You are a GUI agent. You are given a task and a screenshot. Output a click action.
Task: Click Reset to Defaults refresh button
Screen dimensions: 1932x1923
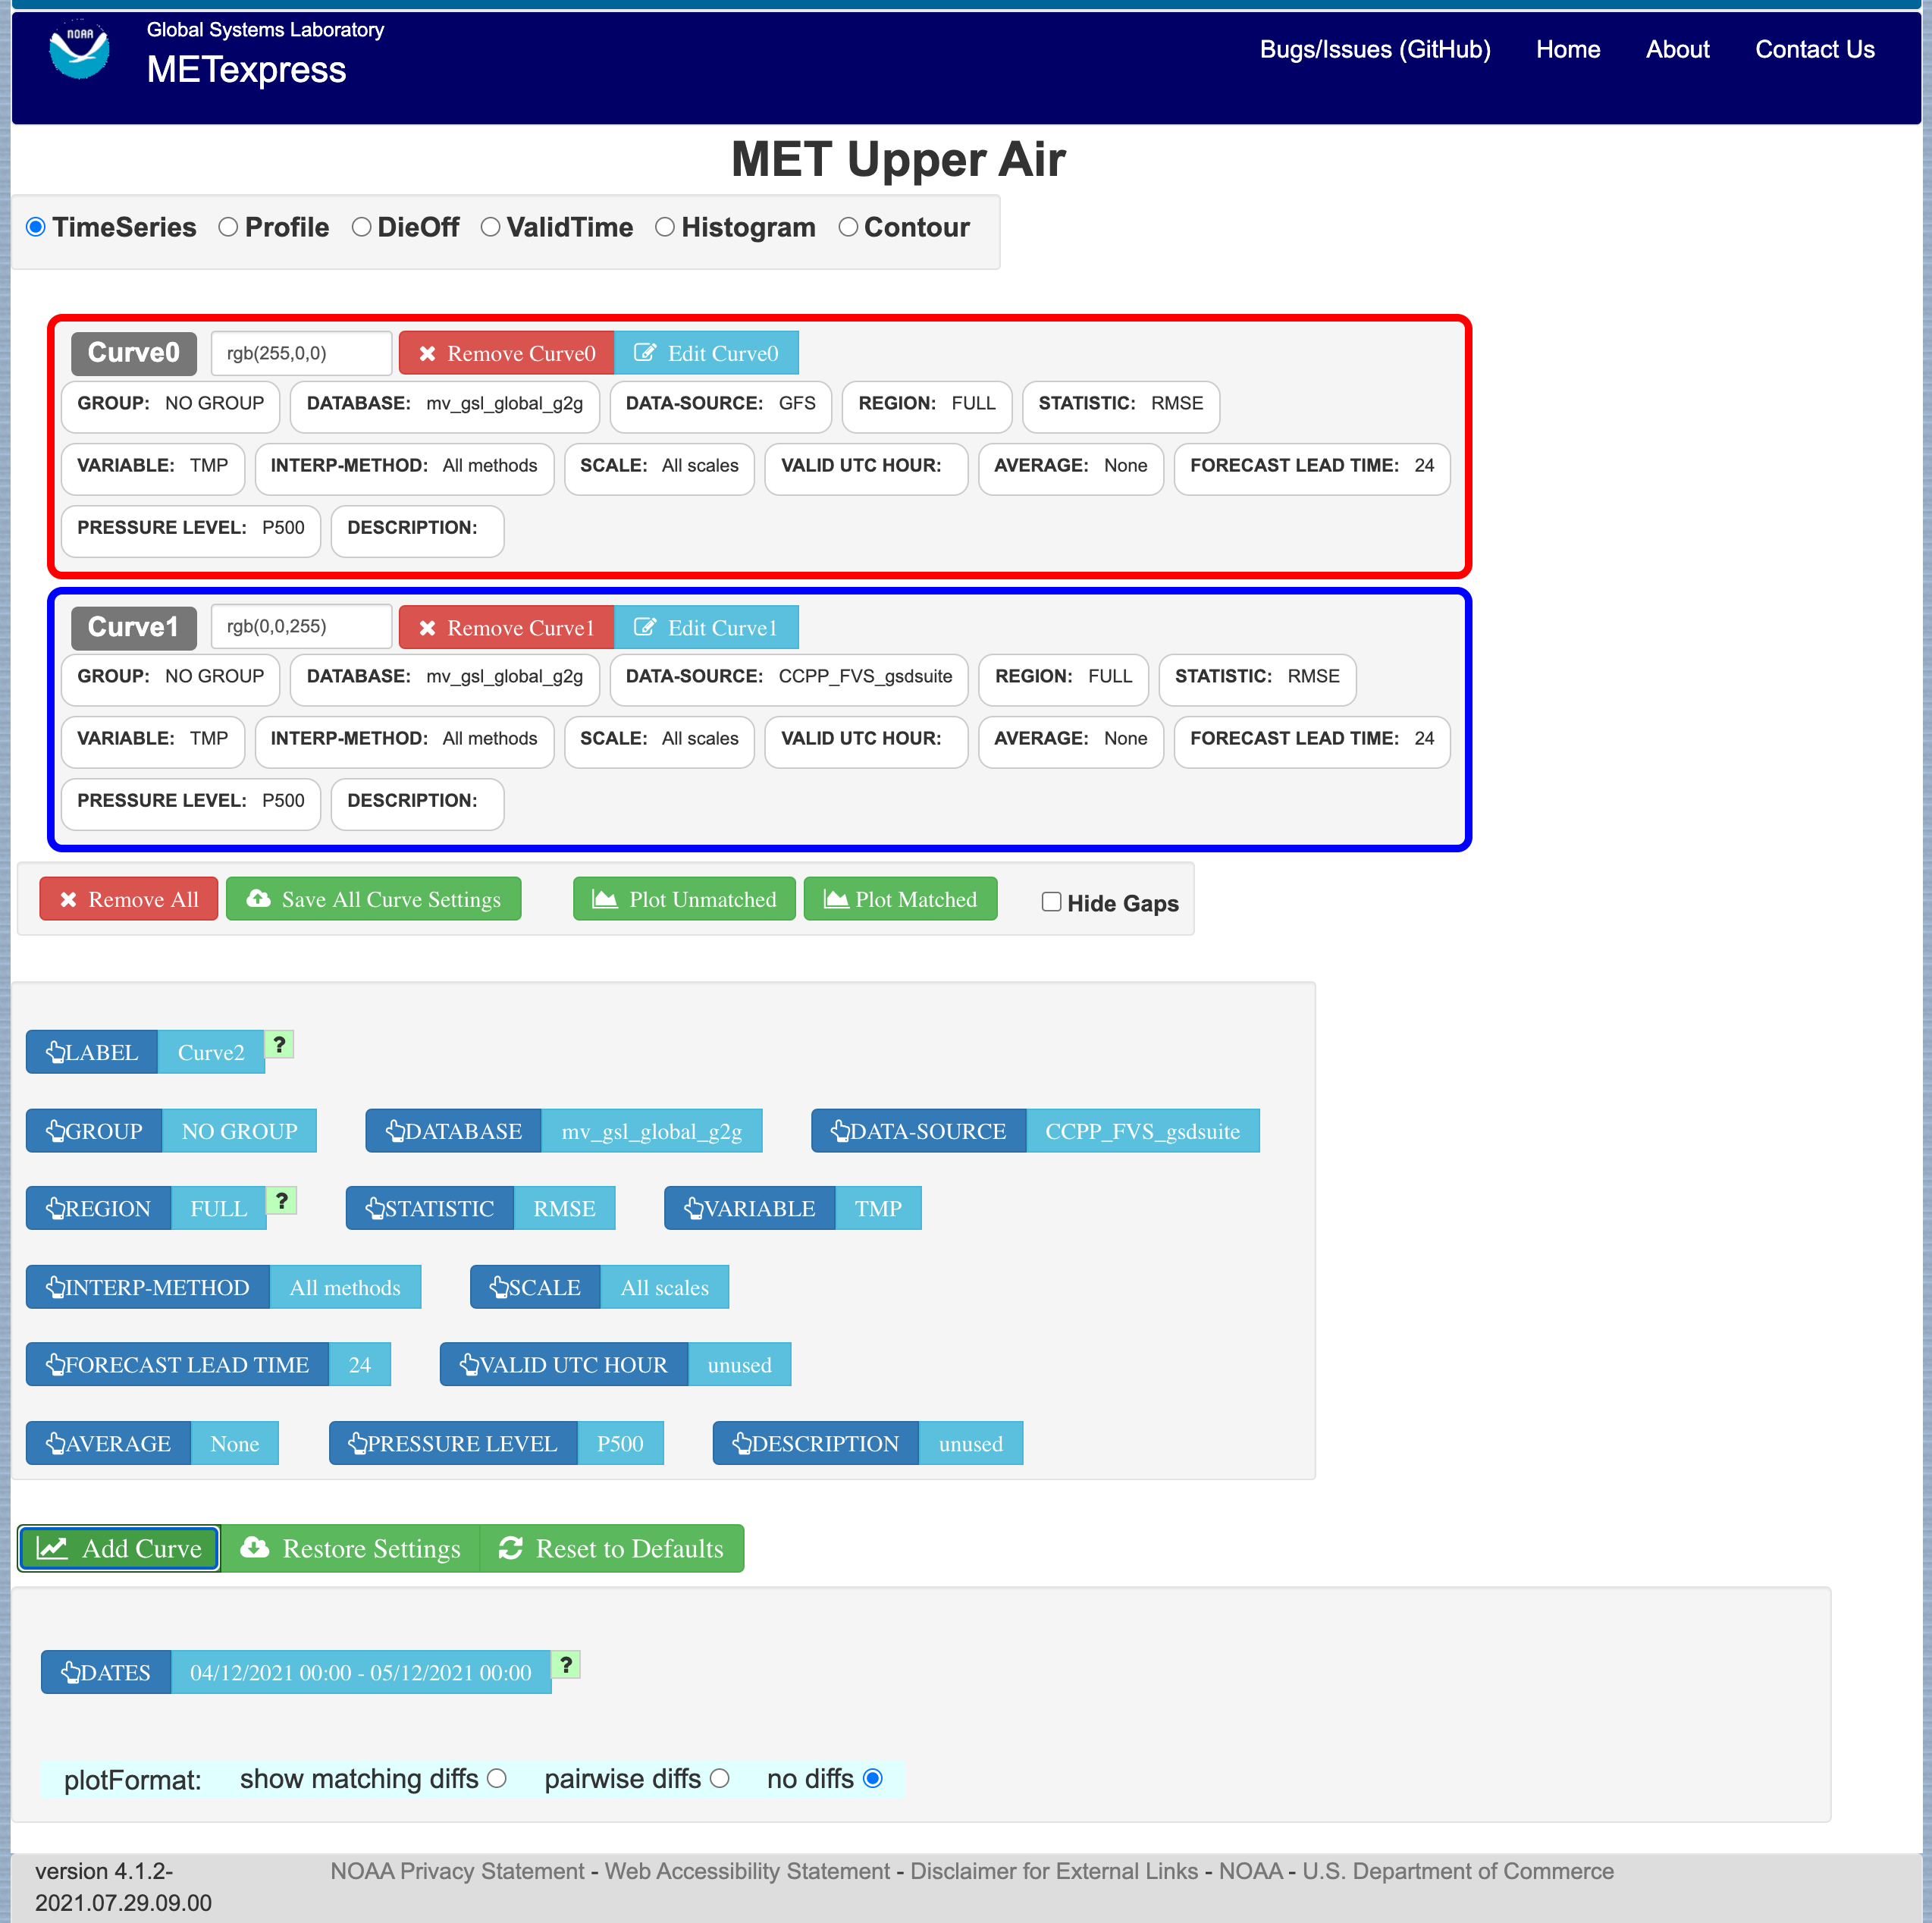[612, 1548]
